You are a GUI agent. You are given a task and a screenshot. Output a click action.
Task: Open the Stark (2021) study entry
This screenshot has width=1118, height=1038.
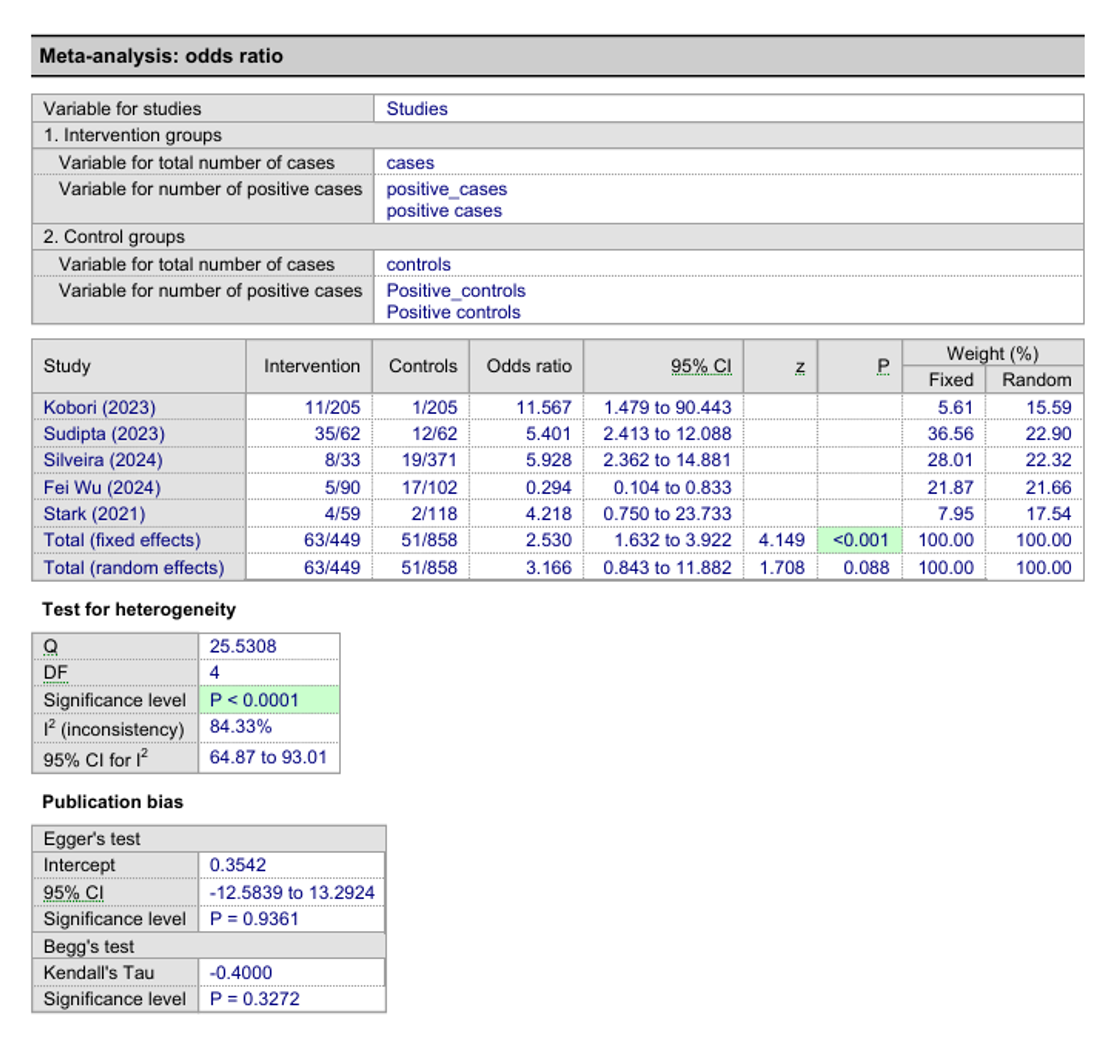(94, 514)
